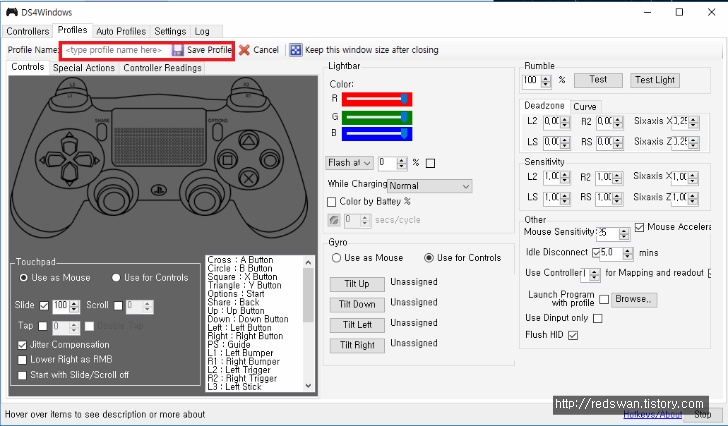
Task: Click the rainbow lightbar icon button
Action: (334, 220)
